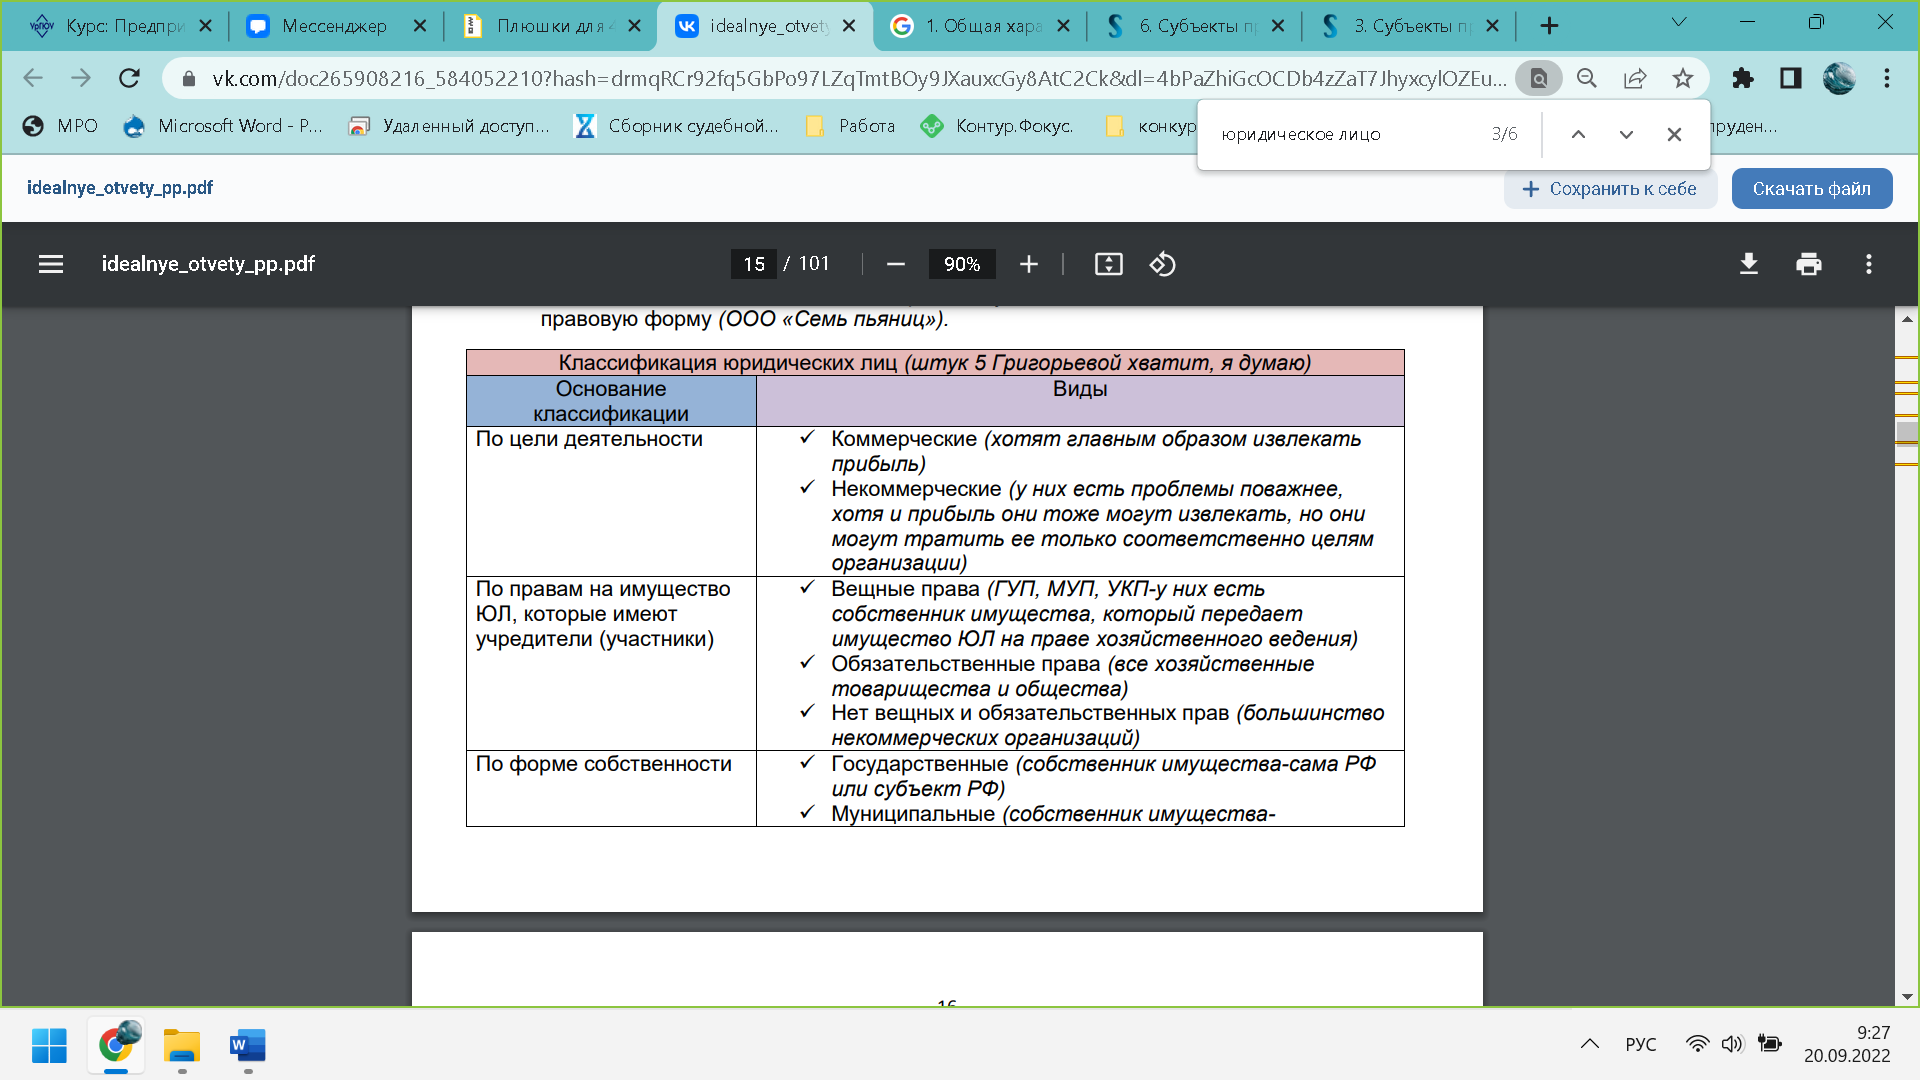The image size is (1920, 1080).
Task: Fit PDF page to window
Action: pos(1108,264)
